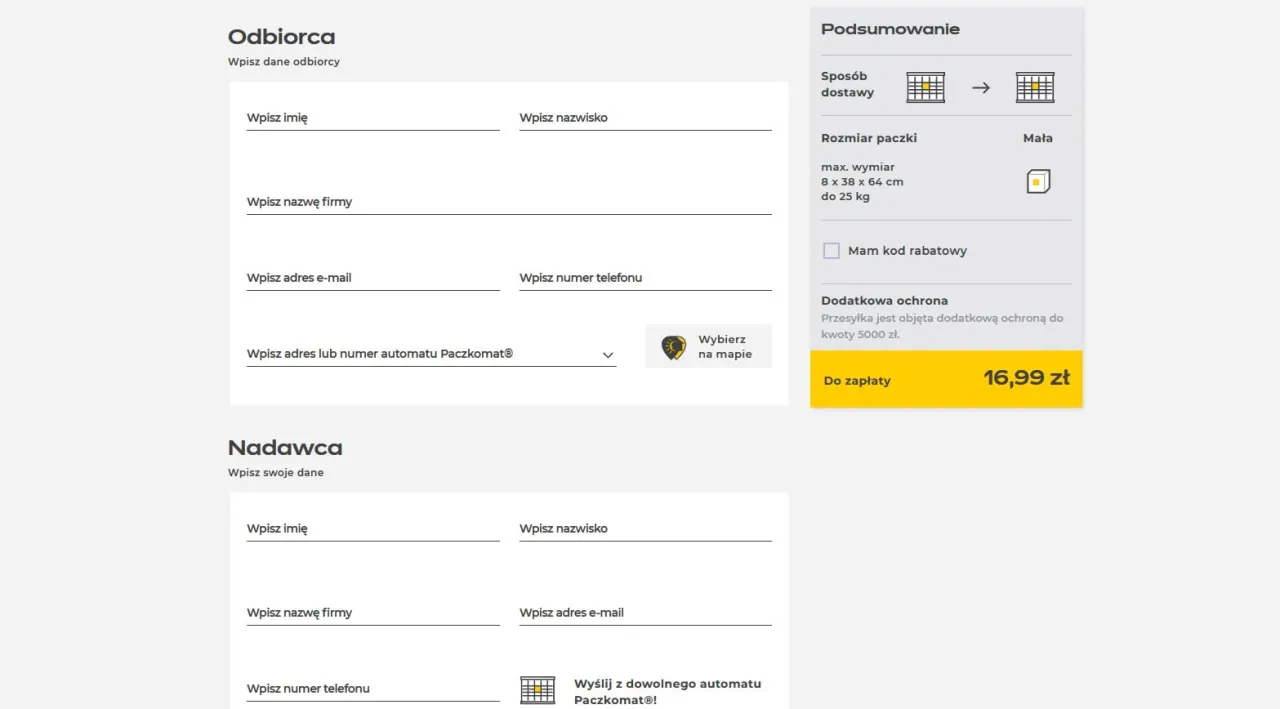Click recipient Wpisz numer telefonu field
The image size is (1280, 709).
(644, 278)
